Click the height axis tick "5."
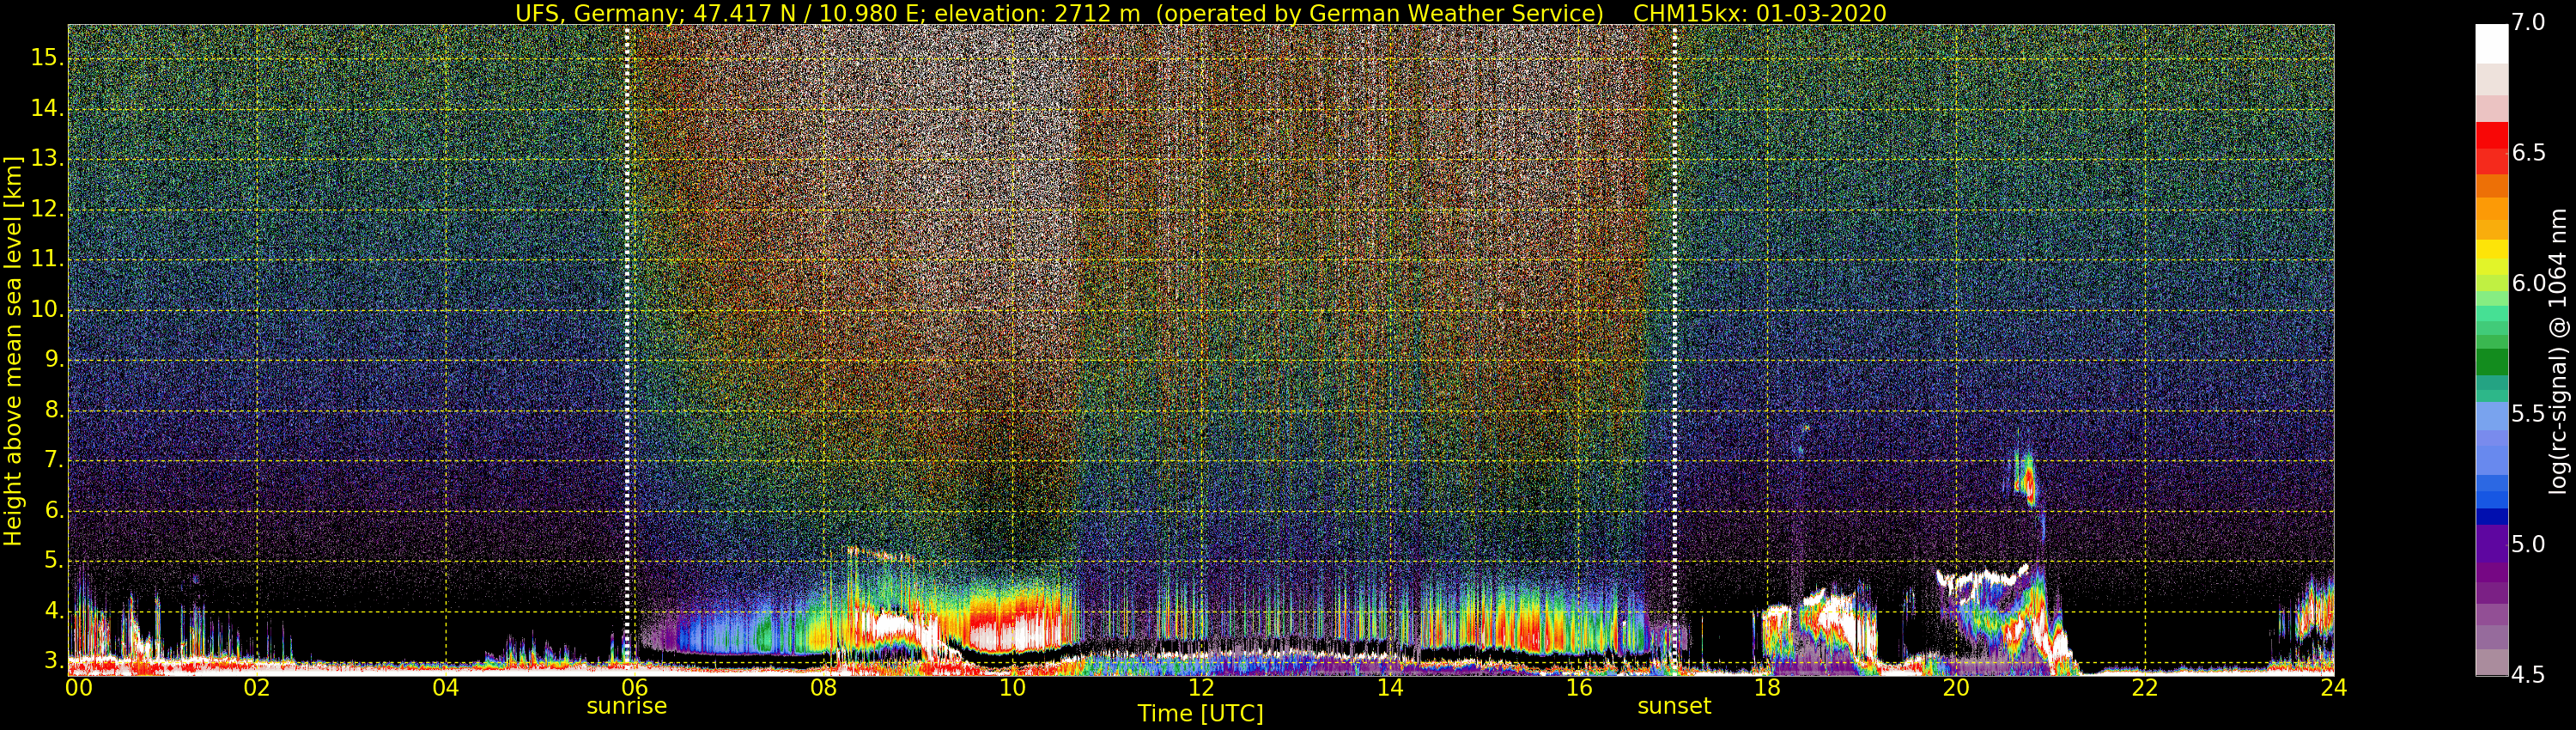The height and width of the screenshot is (730, 2576). tap(53, 561)
